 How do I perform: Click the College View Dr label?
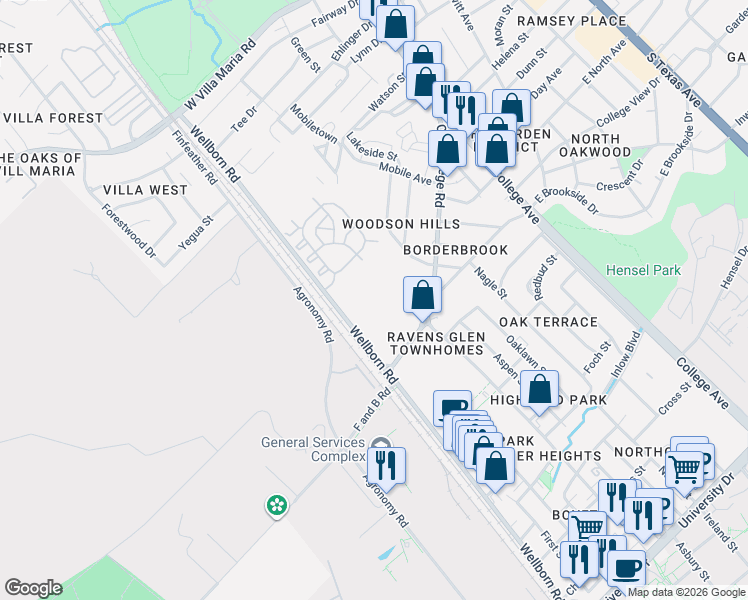pos(628,102)
